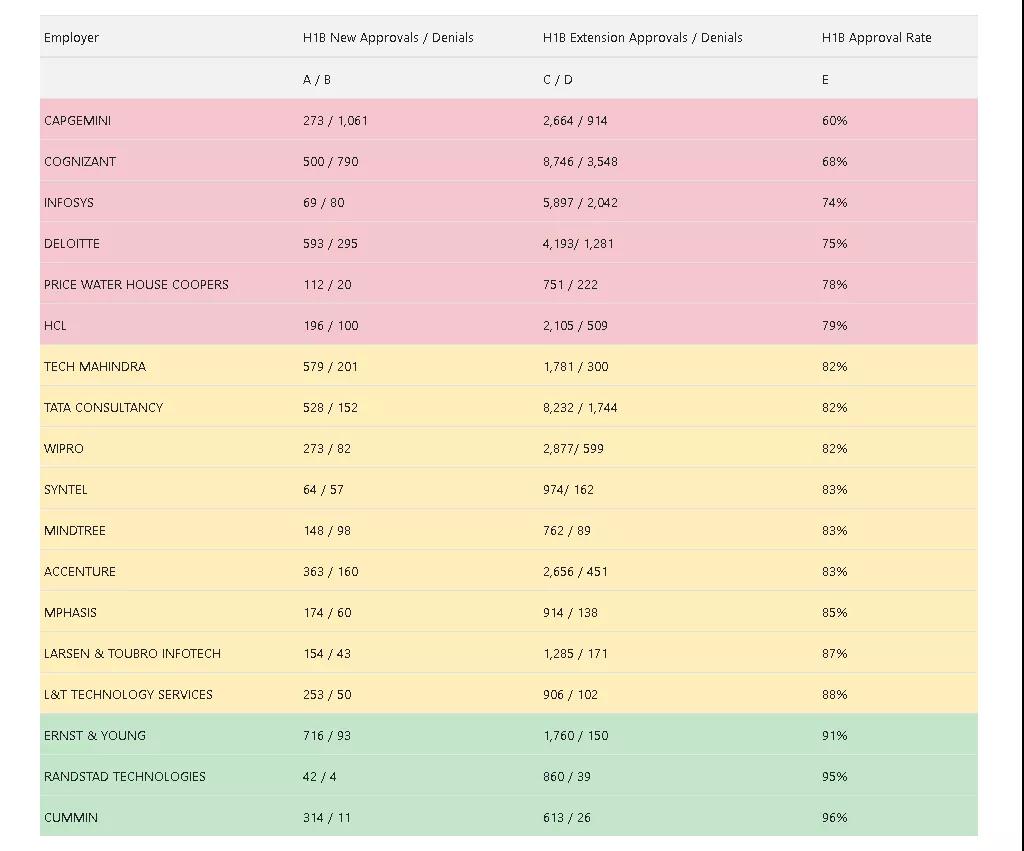Select the CAPGEMINI employer cell

(77, 121)
